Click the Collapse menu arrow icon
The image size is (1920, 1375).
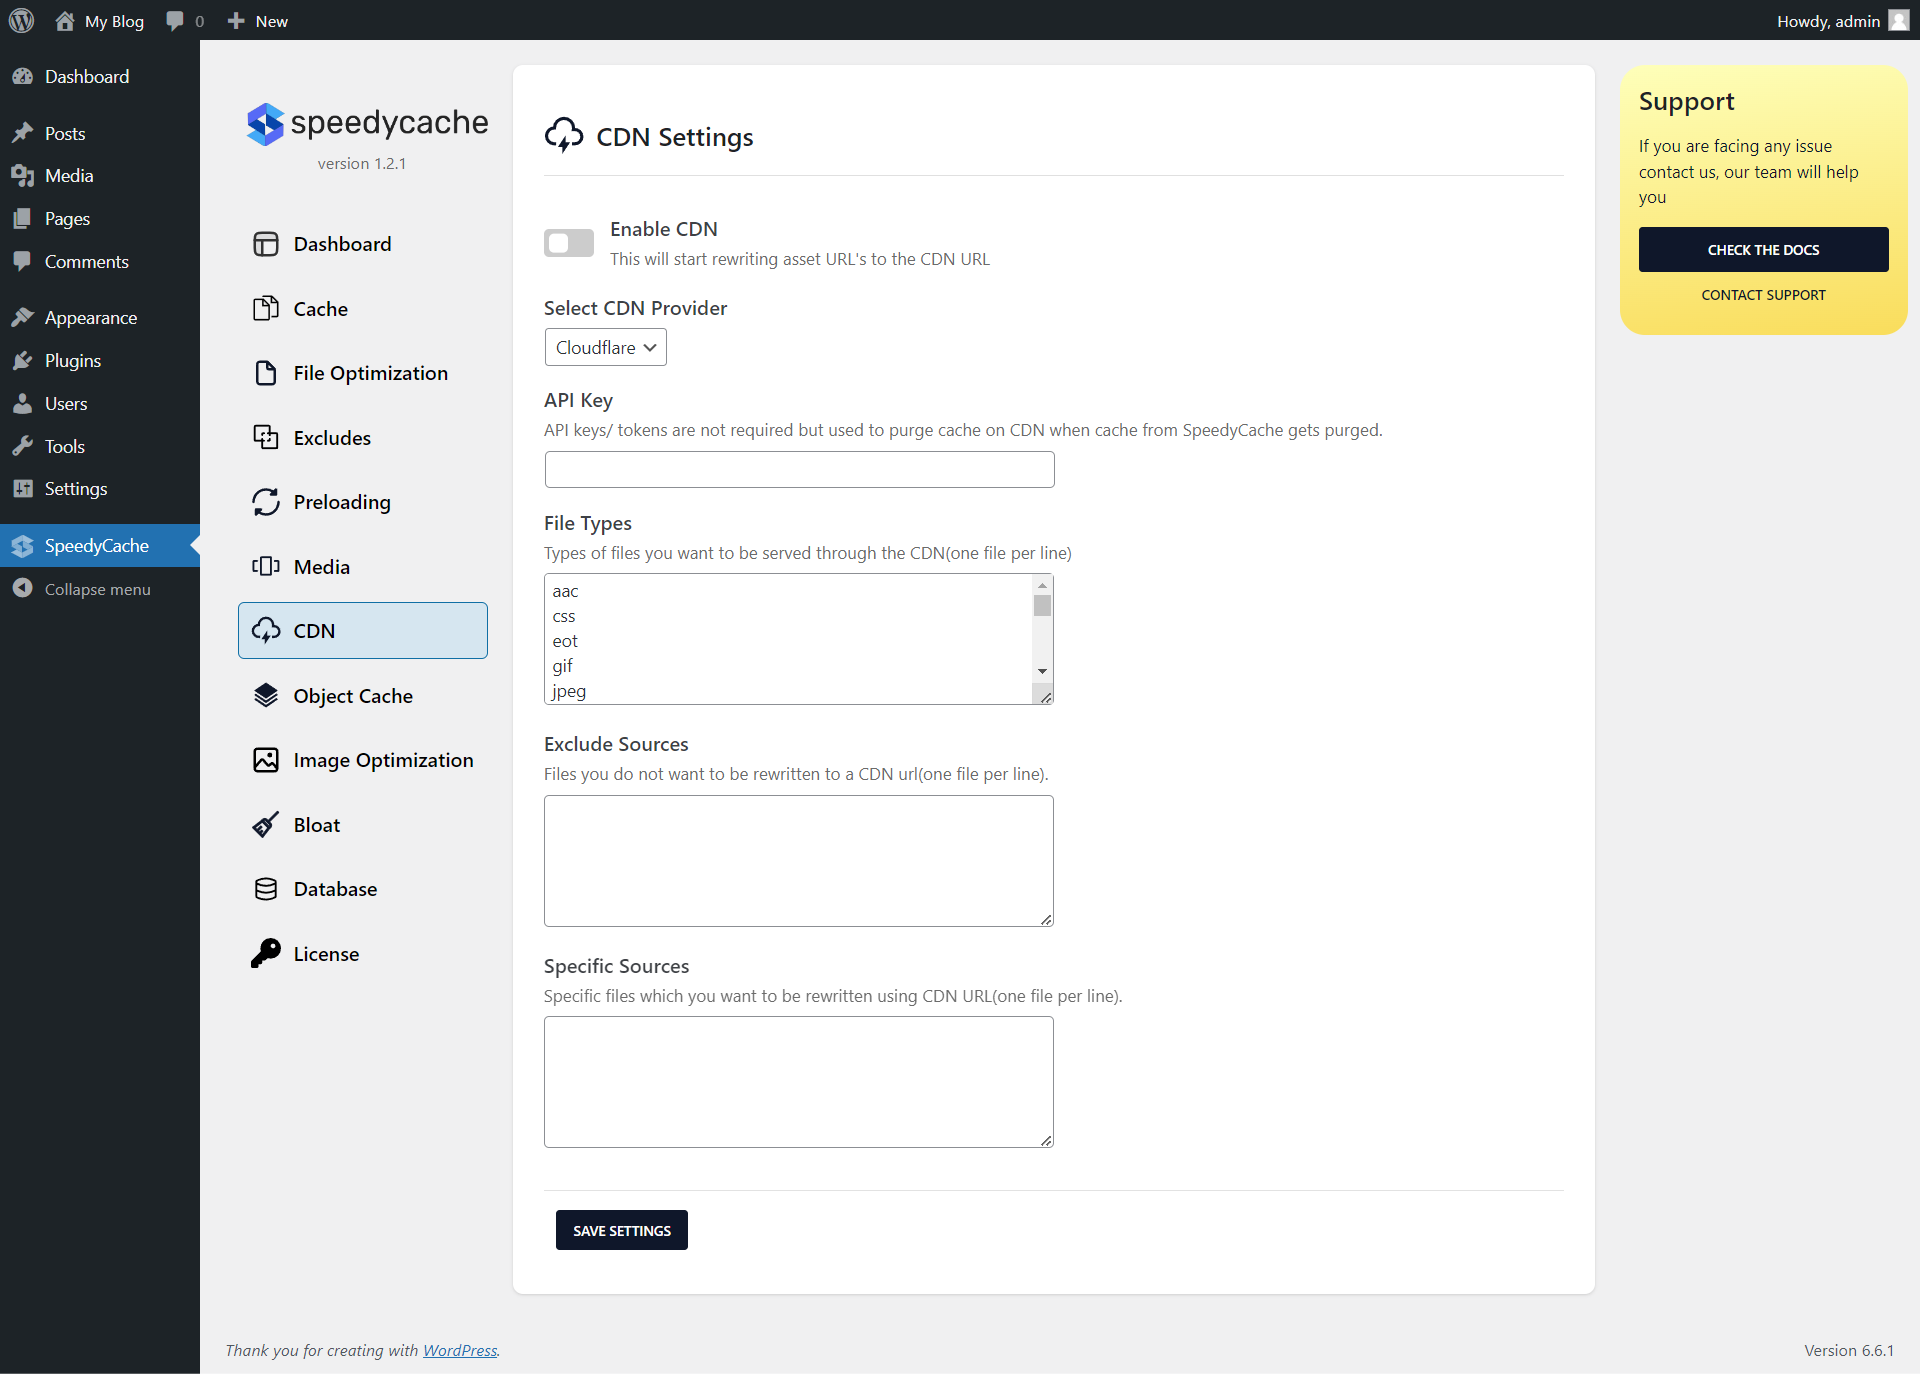[x=22, y=589]
